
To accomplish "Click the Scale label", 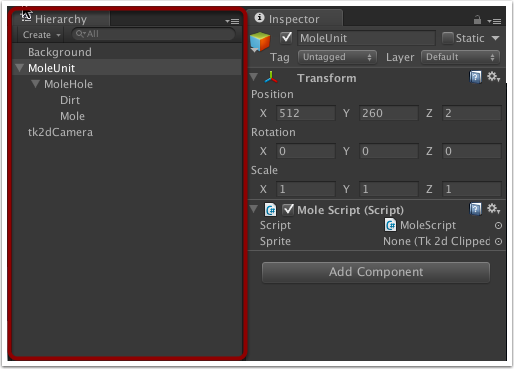I will click(264, 170).
